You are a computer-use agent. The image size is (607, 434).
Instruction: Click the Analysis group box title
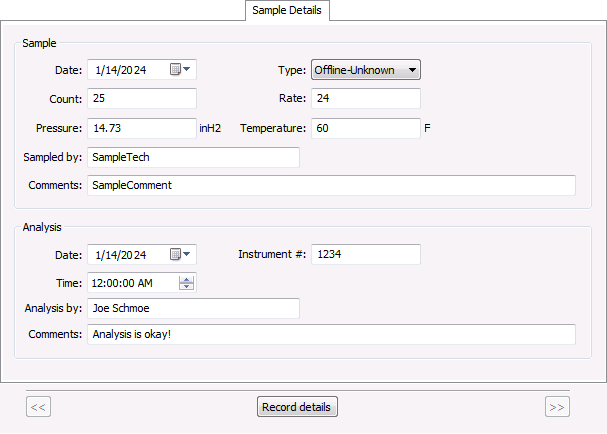42,227
